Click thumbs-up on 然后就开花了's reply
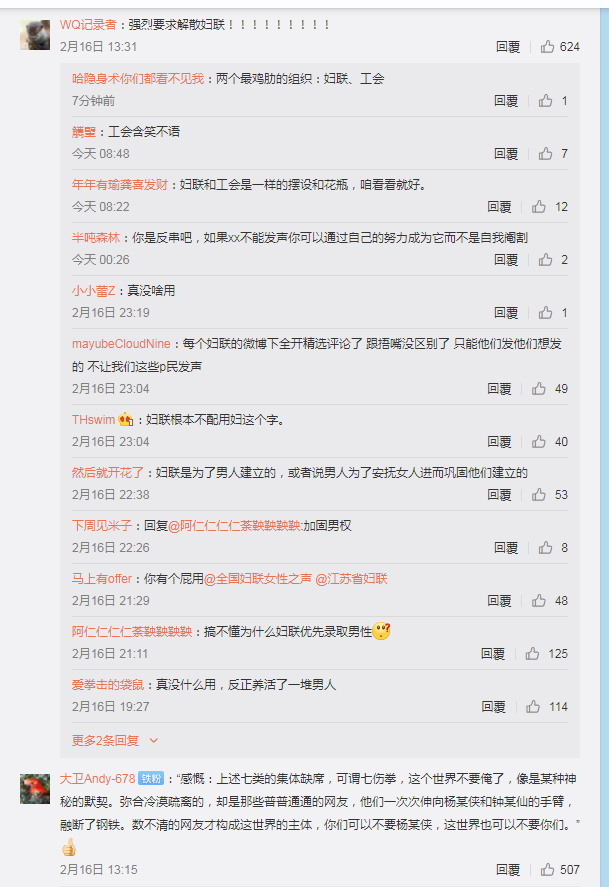Viewport: 609px width, 887px height. 538,494
